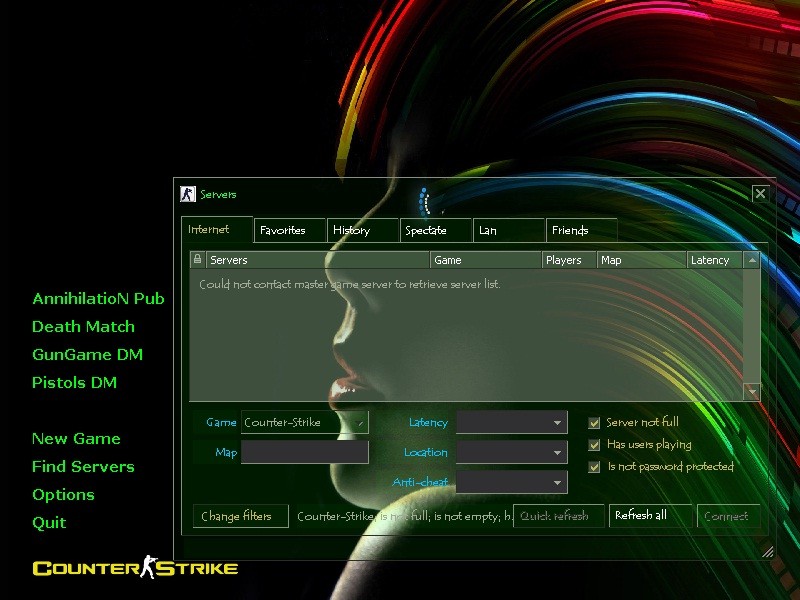The image size is (800, 600).
Task: Open the Change filters dialog
Action: pyautogui.click(x=240, y=516)
